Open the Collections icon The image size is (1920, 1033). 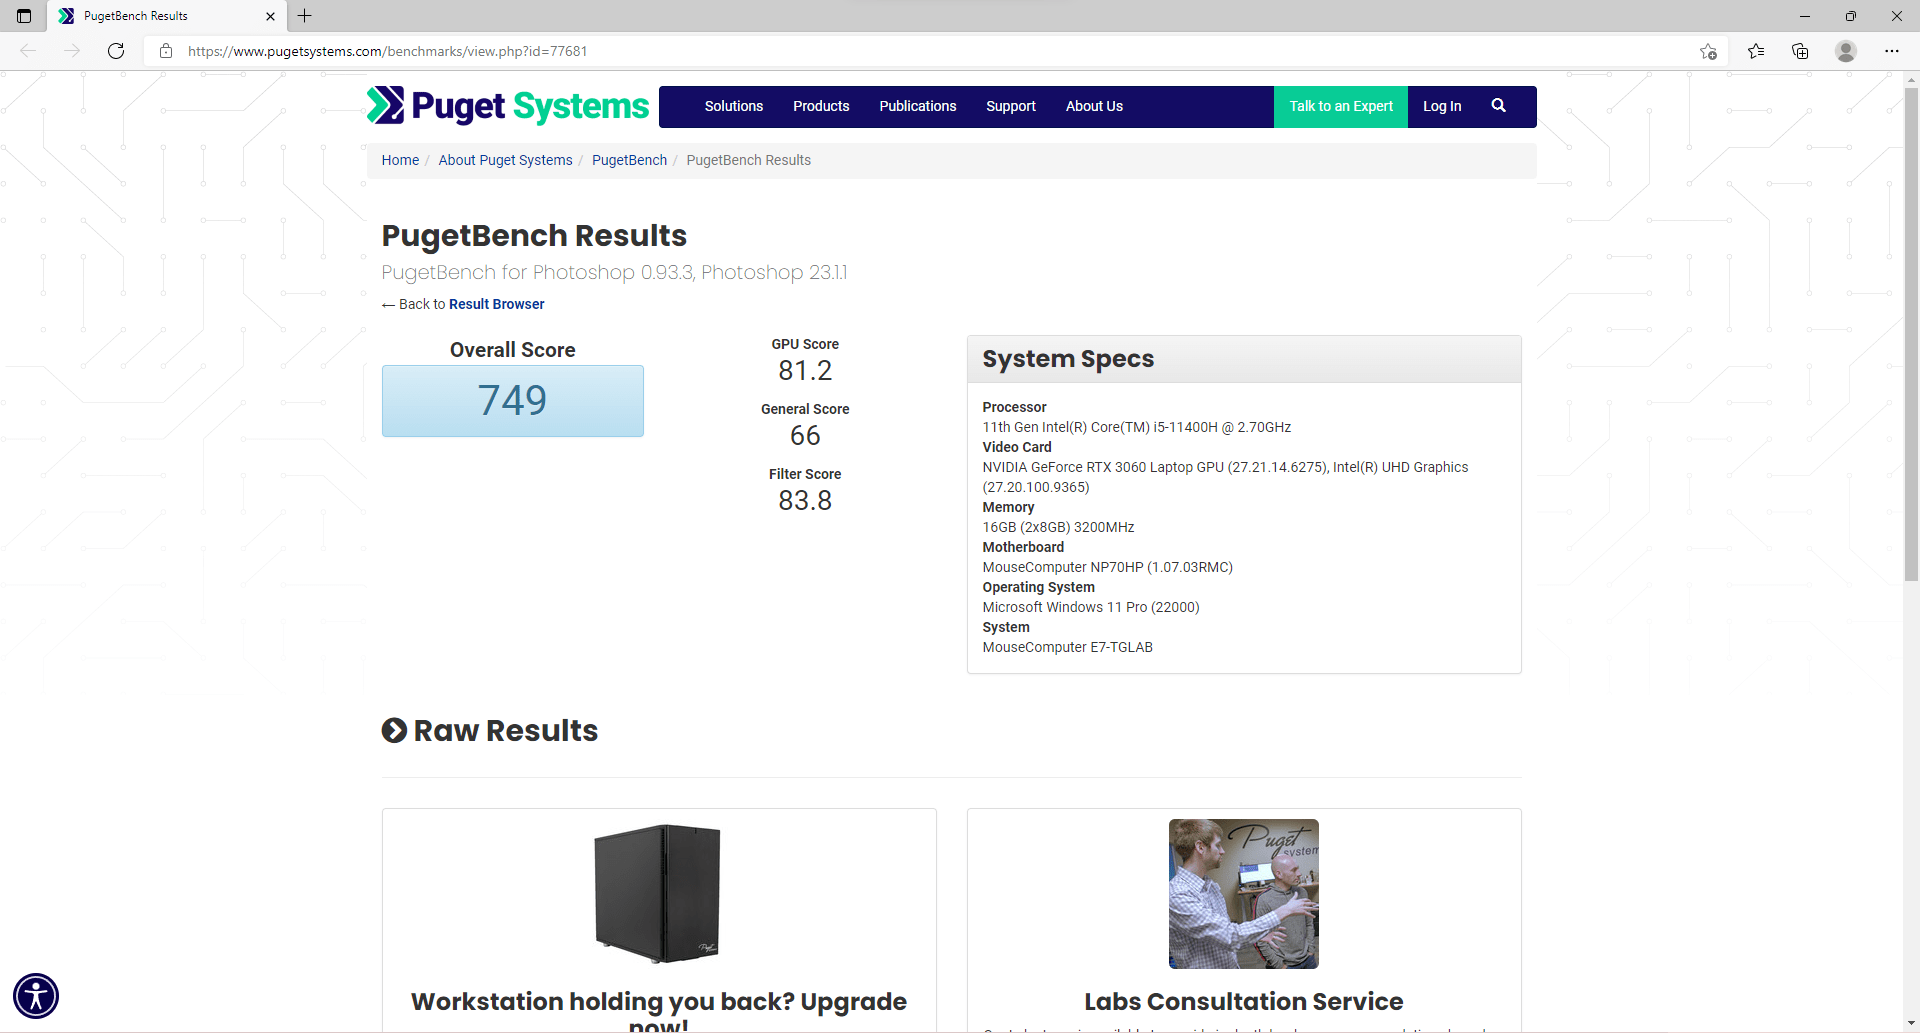(1800, 51)
